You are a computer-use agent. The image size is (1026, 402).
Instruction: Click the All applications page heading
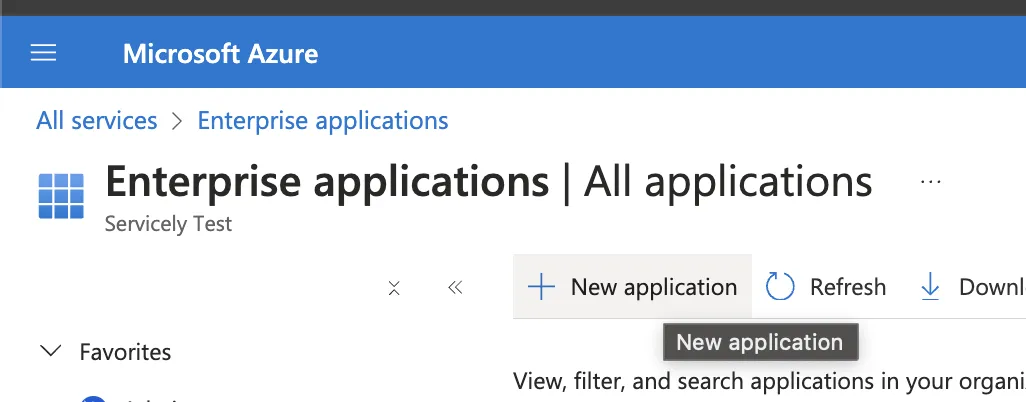(728, 181)
